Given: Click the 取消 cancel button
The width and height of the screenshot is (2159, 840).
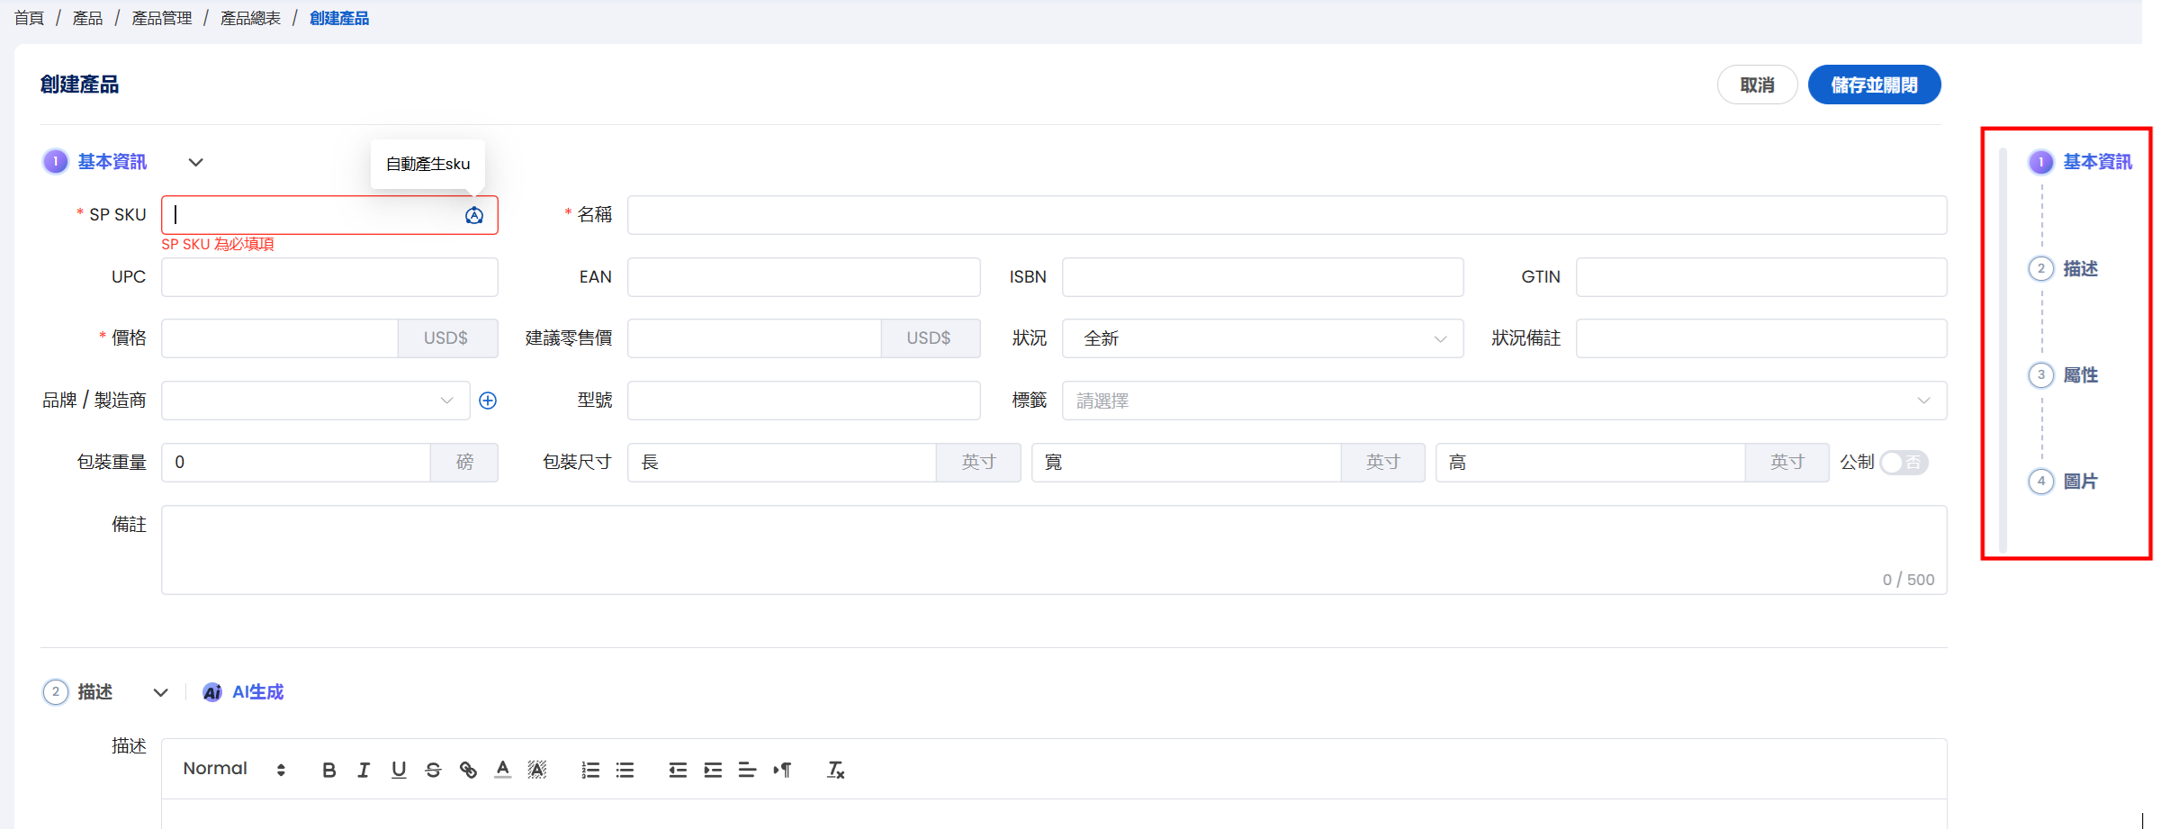Looking at the screenshot, I should [x=1757, y=85].
